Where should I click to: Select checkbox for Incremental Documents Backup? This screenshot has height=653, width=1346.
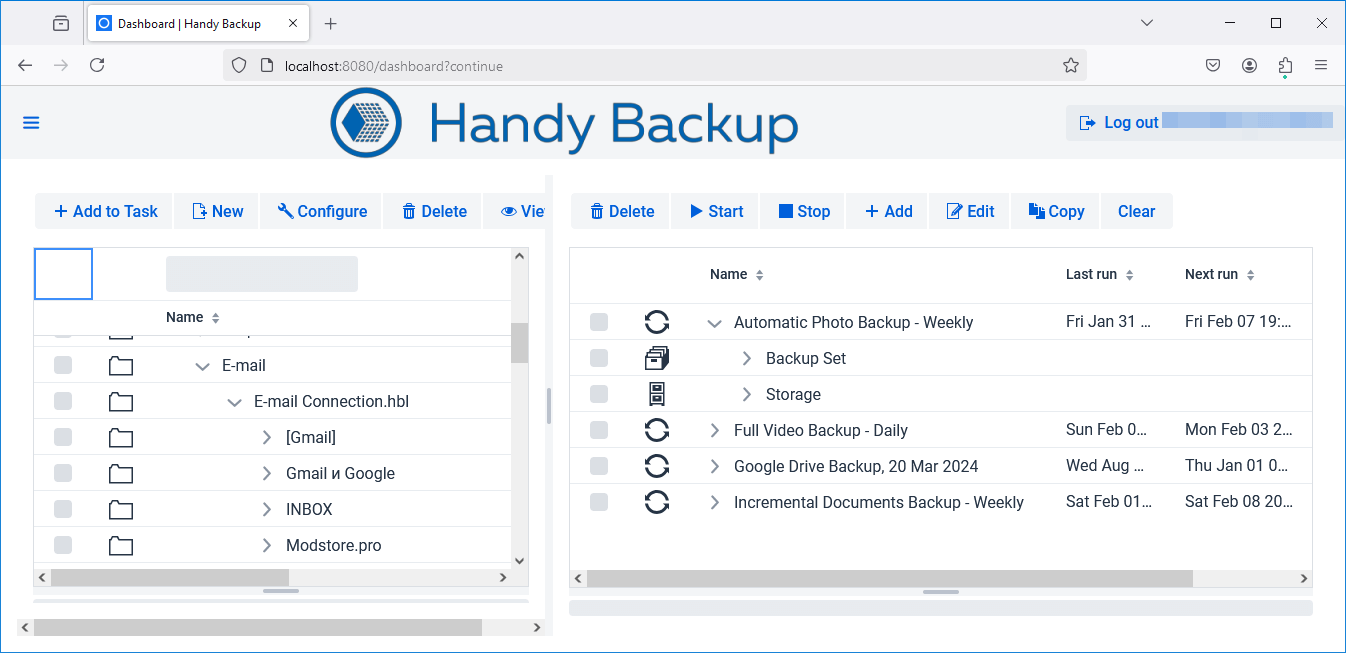[599, 502]
